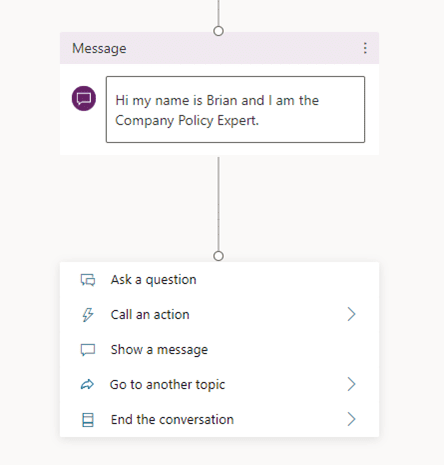Screen dimensions: 444x465
Task: Open the Message node three-dot options menu
Action: 365,48
